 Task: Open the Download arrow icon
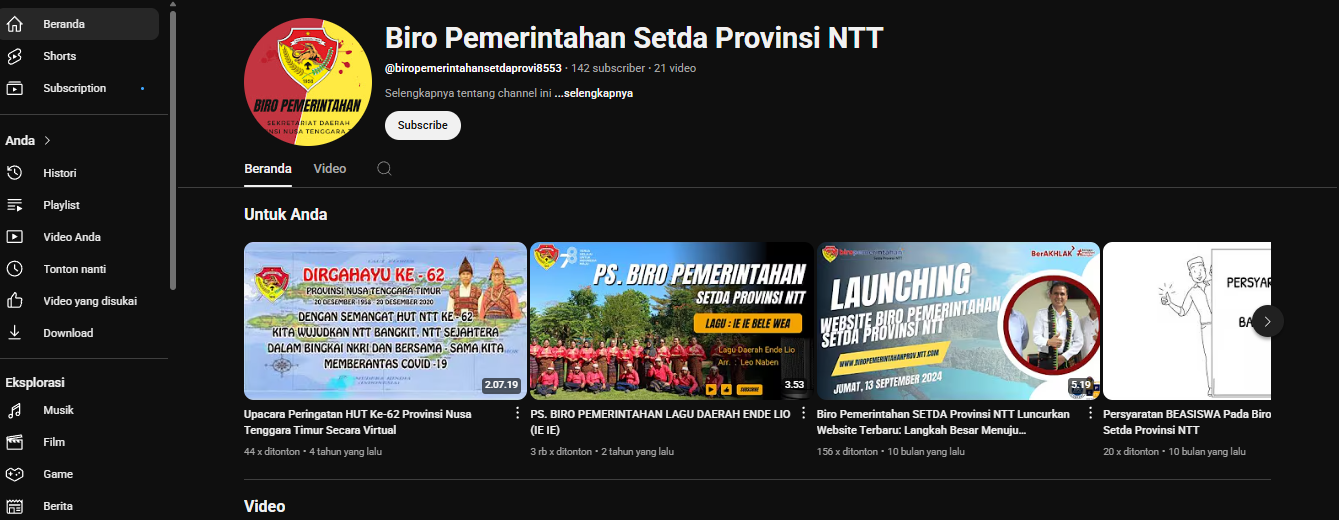[x=14, y=333]
